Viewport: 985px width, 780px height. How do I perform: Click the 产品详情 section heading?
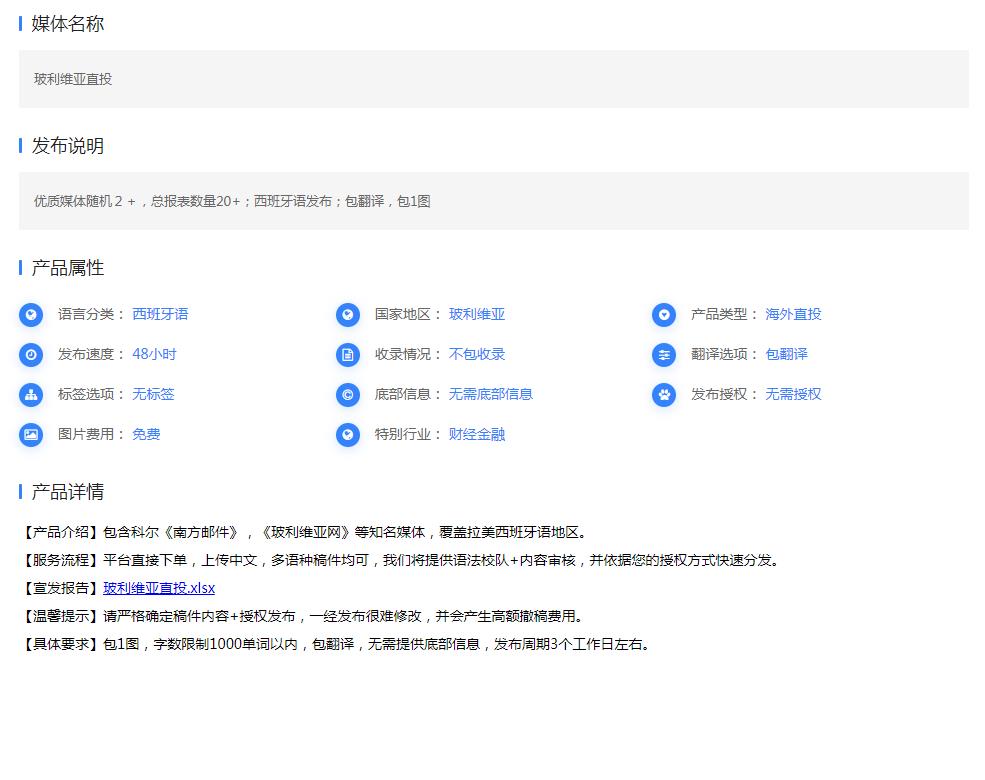pyautogui.click(x=67, y=492)
